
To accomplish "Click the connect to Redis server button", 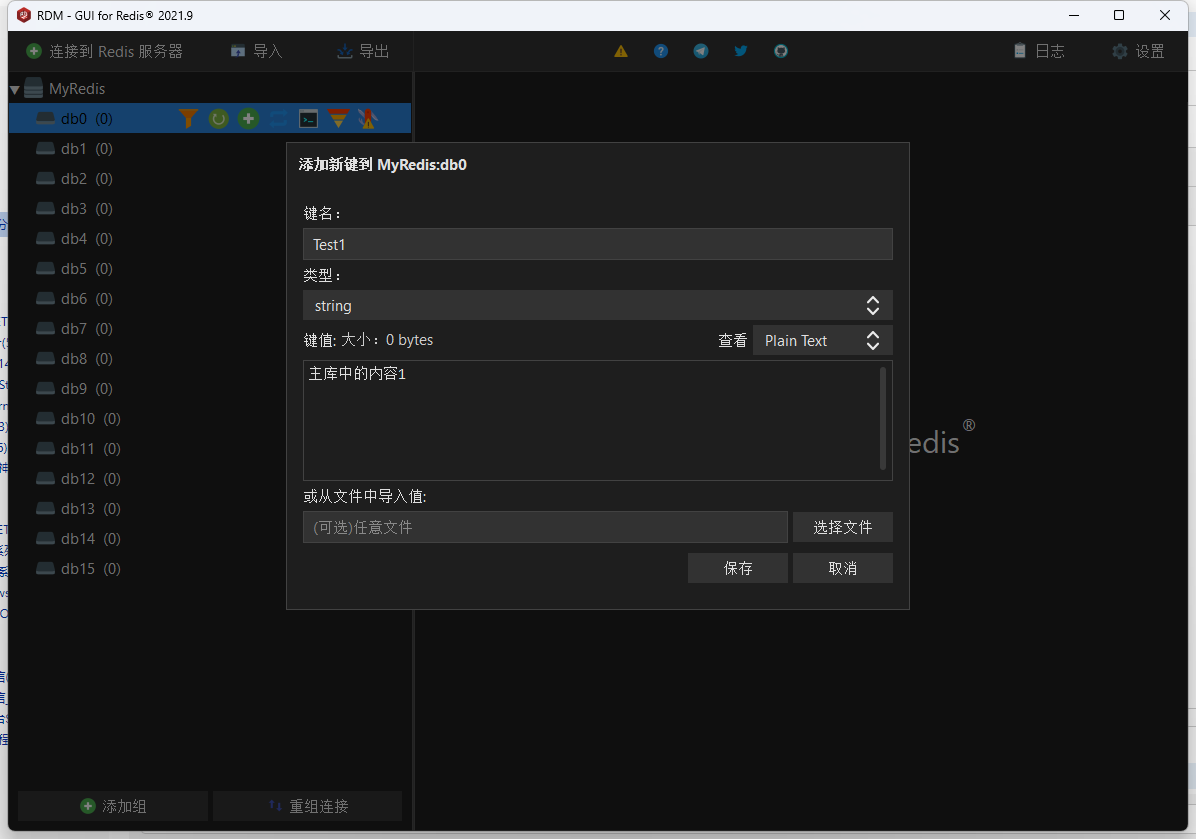I will pos(104,51).
